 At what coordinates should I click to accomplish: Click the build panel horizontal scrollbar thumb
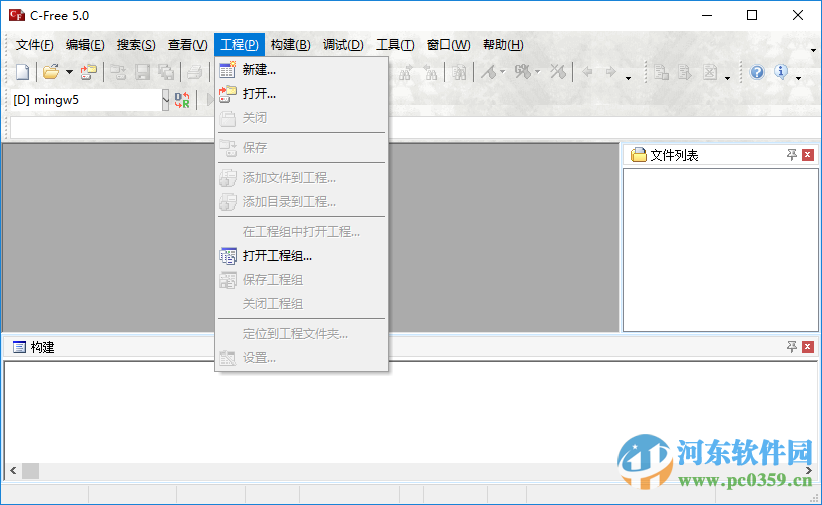pos(30,470)
